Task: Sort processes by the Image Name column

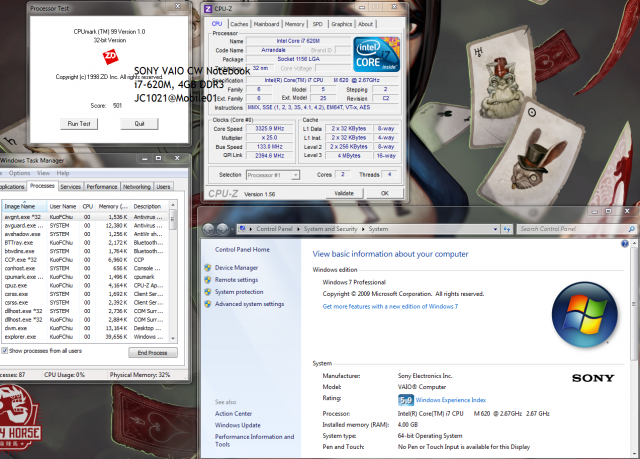Action: [x=24, y=206]
